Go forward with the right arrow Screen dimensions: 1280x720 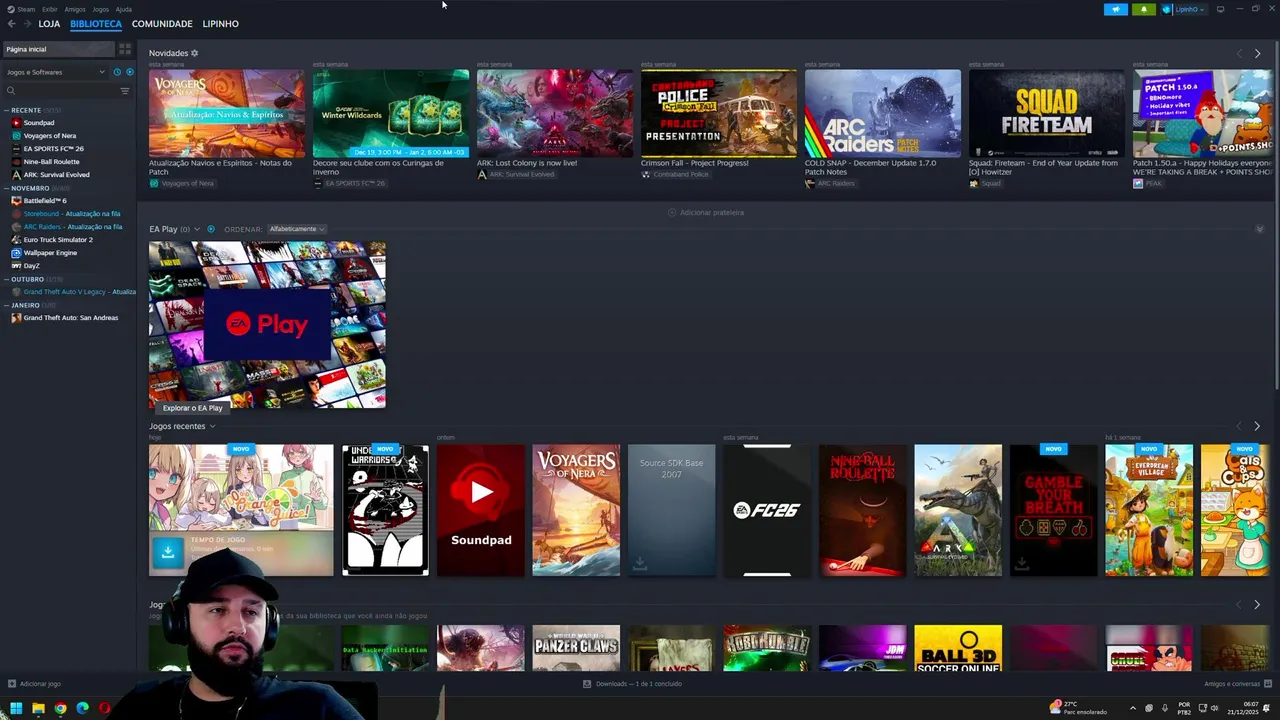(27, 23)
